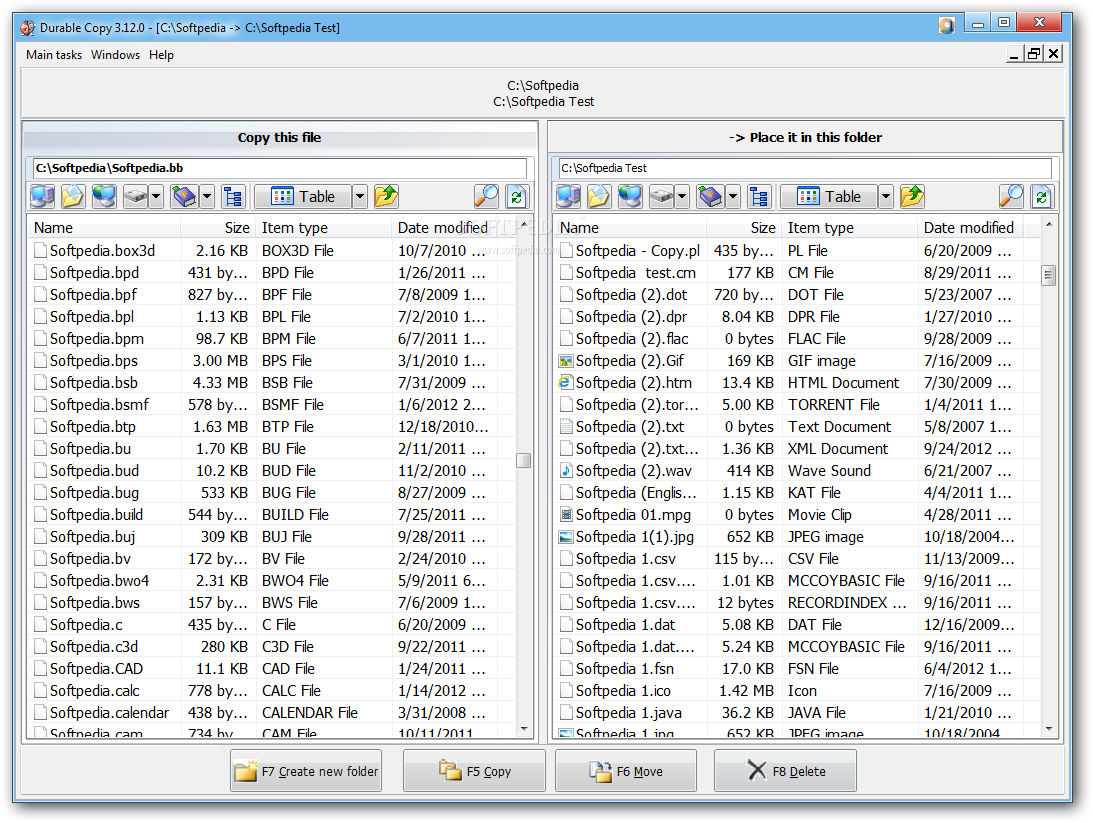Click left pane scrollbar down arrow
Image resolution: width=1093 pixels, height=823 pixels.
tap(523, 730)
